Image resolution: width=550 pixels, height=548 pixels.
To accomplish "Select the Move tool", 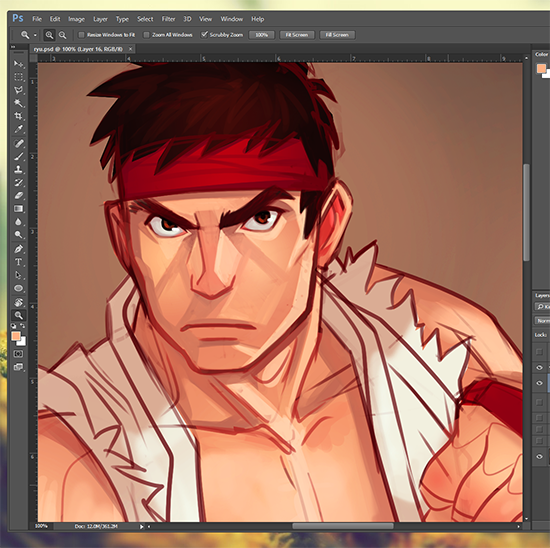I will click(x=18, y=64).
